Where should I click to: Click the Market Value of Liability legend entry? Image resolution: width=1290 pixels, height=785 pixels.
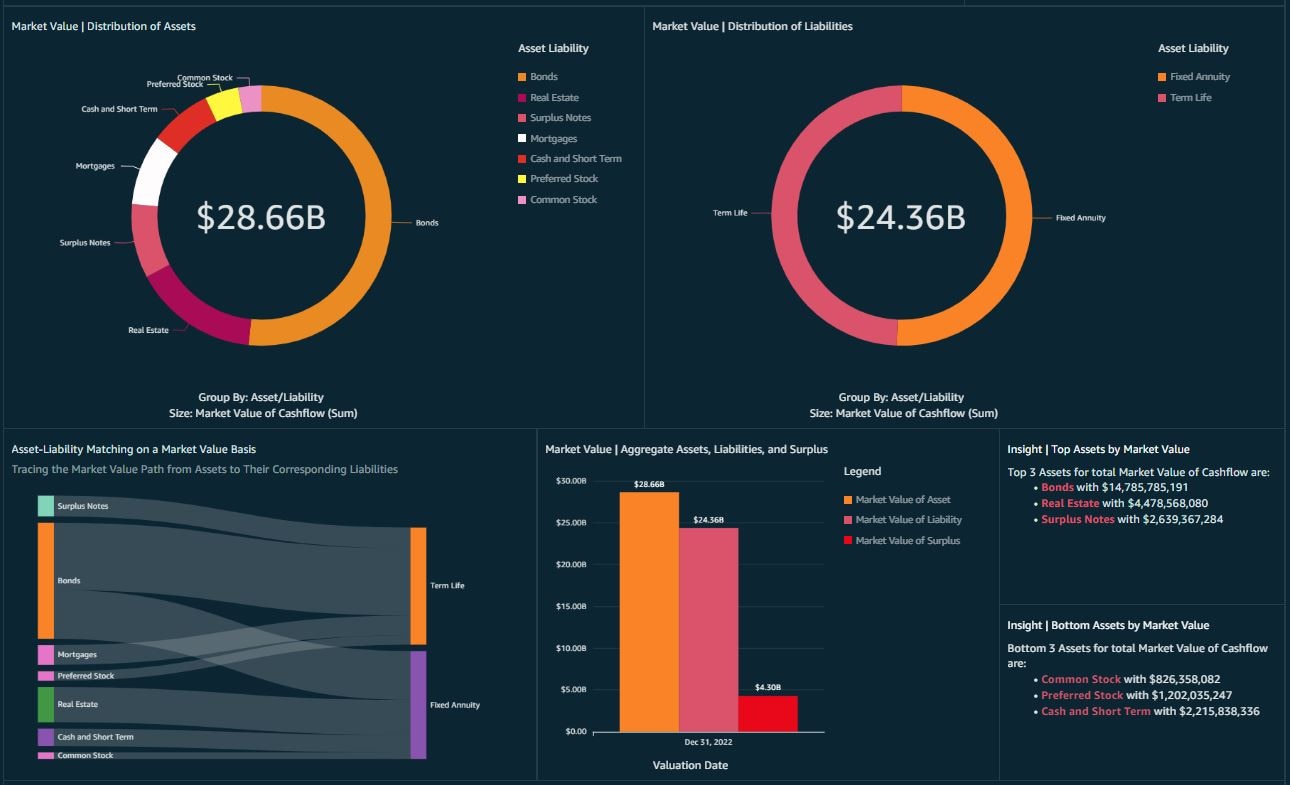(908, 520)
